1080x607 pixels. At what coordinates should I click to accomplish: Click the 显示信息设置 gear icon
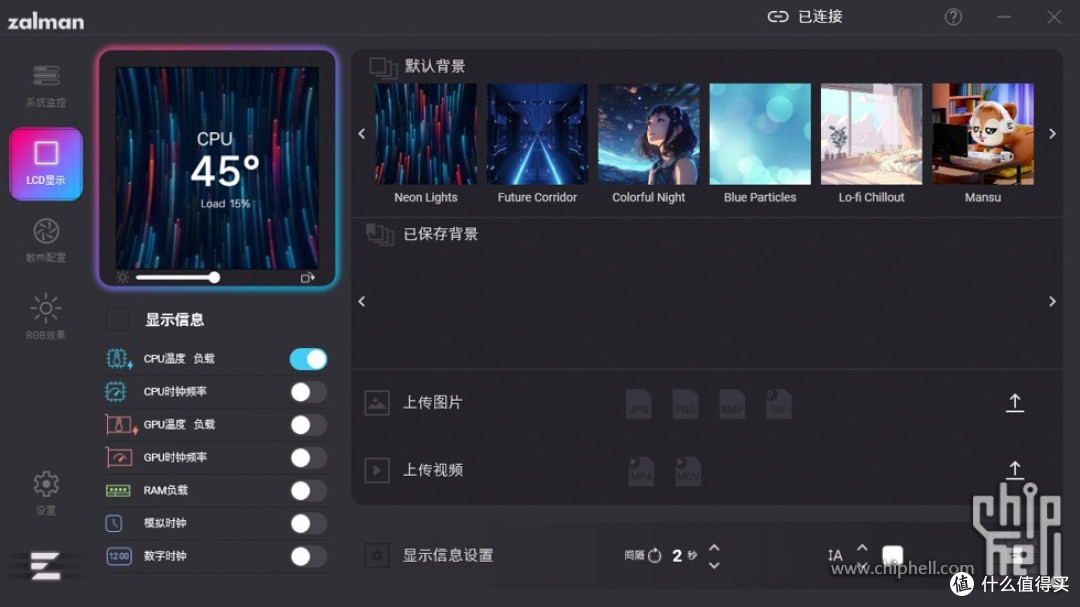coord(377,555)
